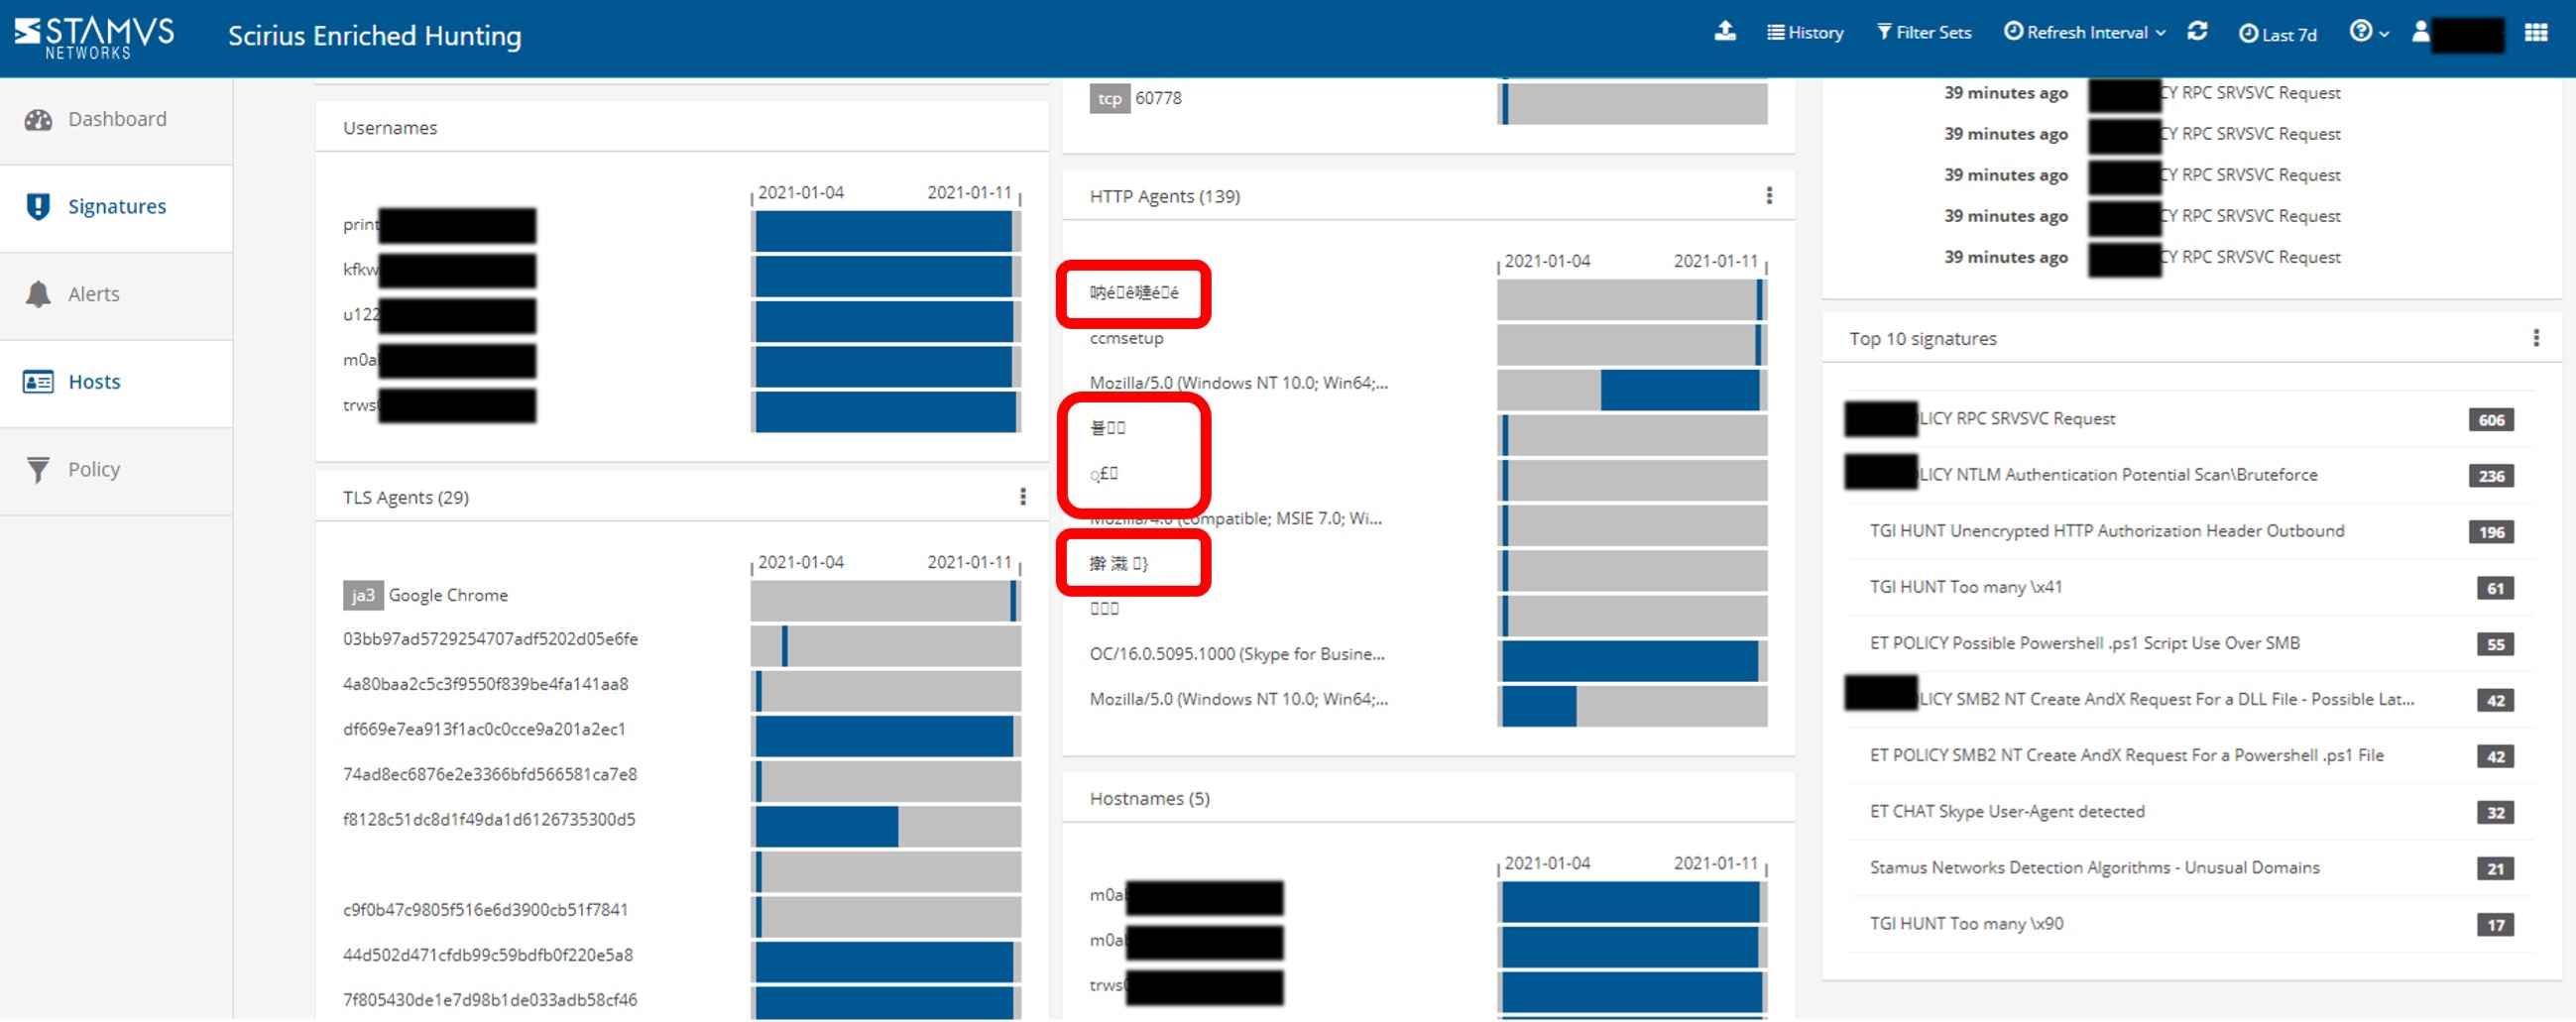Click TLS agent 7f805430de1e7d98b1de033adb58cf46

[x=490, y=1000]
